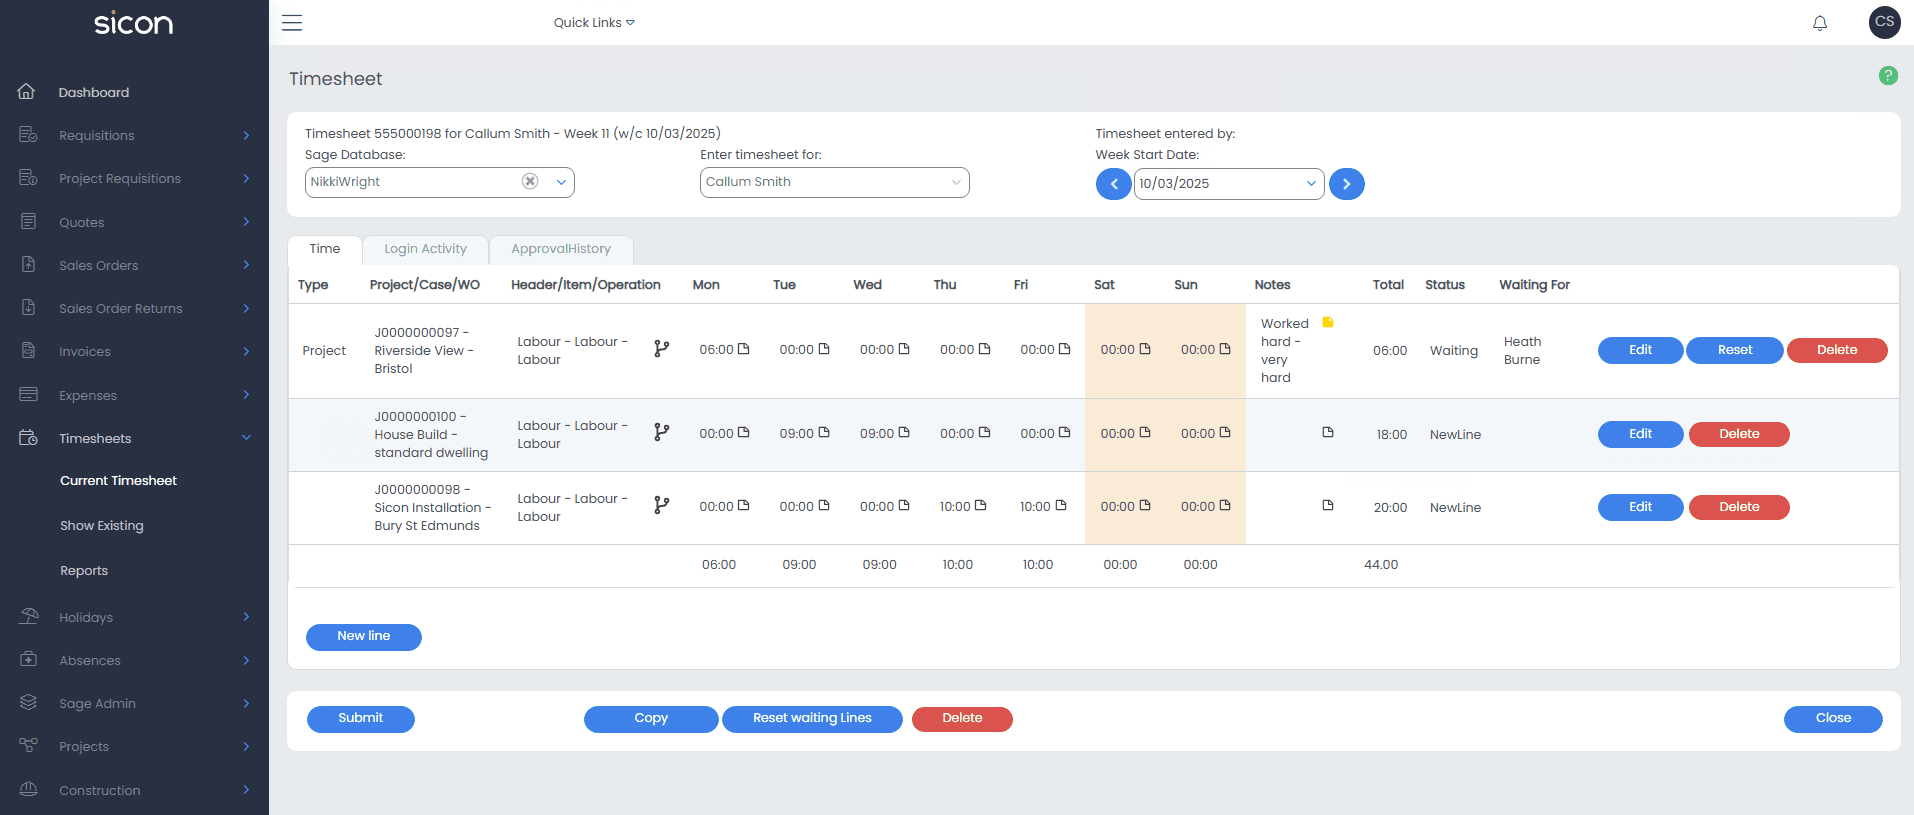
Task: Clear the NikkiWright database selection
Action: (530, 181)
